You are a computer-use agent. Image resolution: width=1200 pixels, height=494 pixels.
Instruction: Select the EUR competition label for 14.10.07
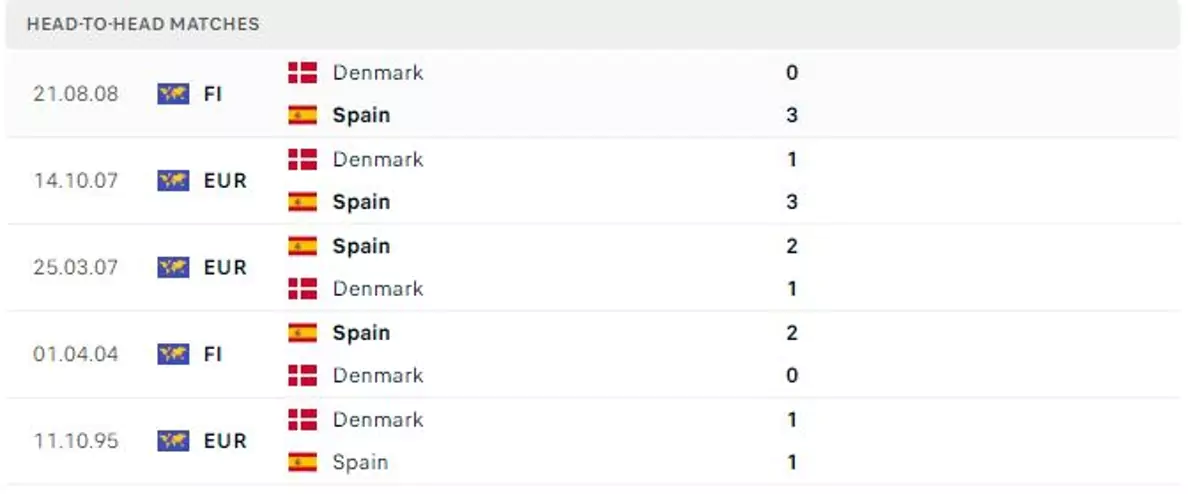pos(225,181)
